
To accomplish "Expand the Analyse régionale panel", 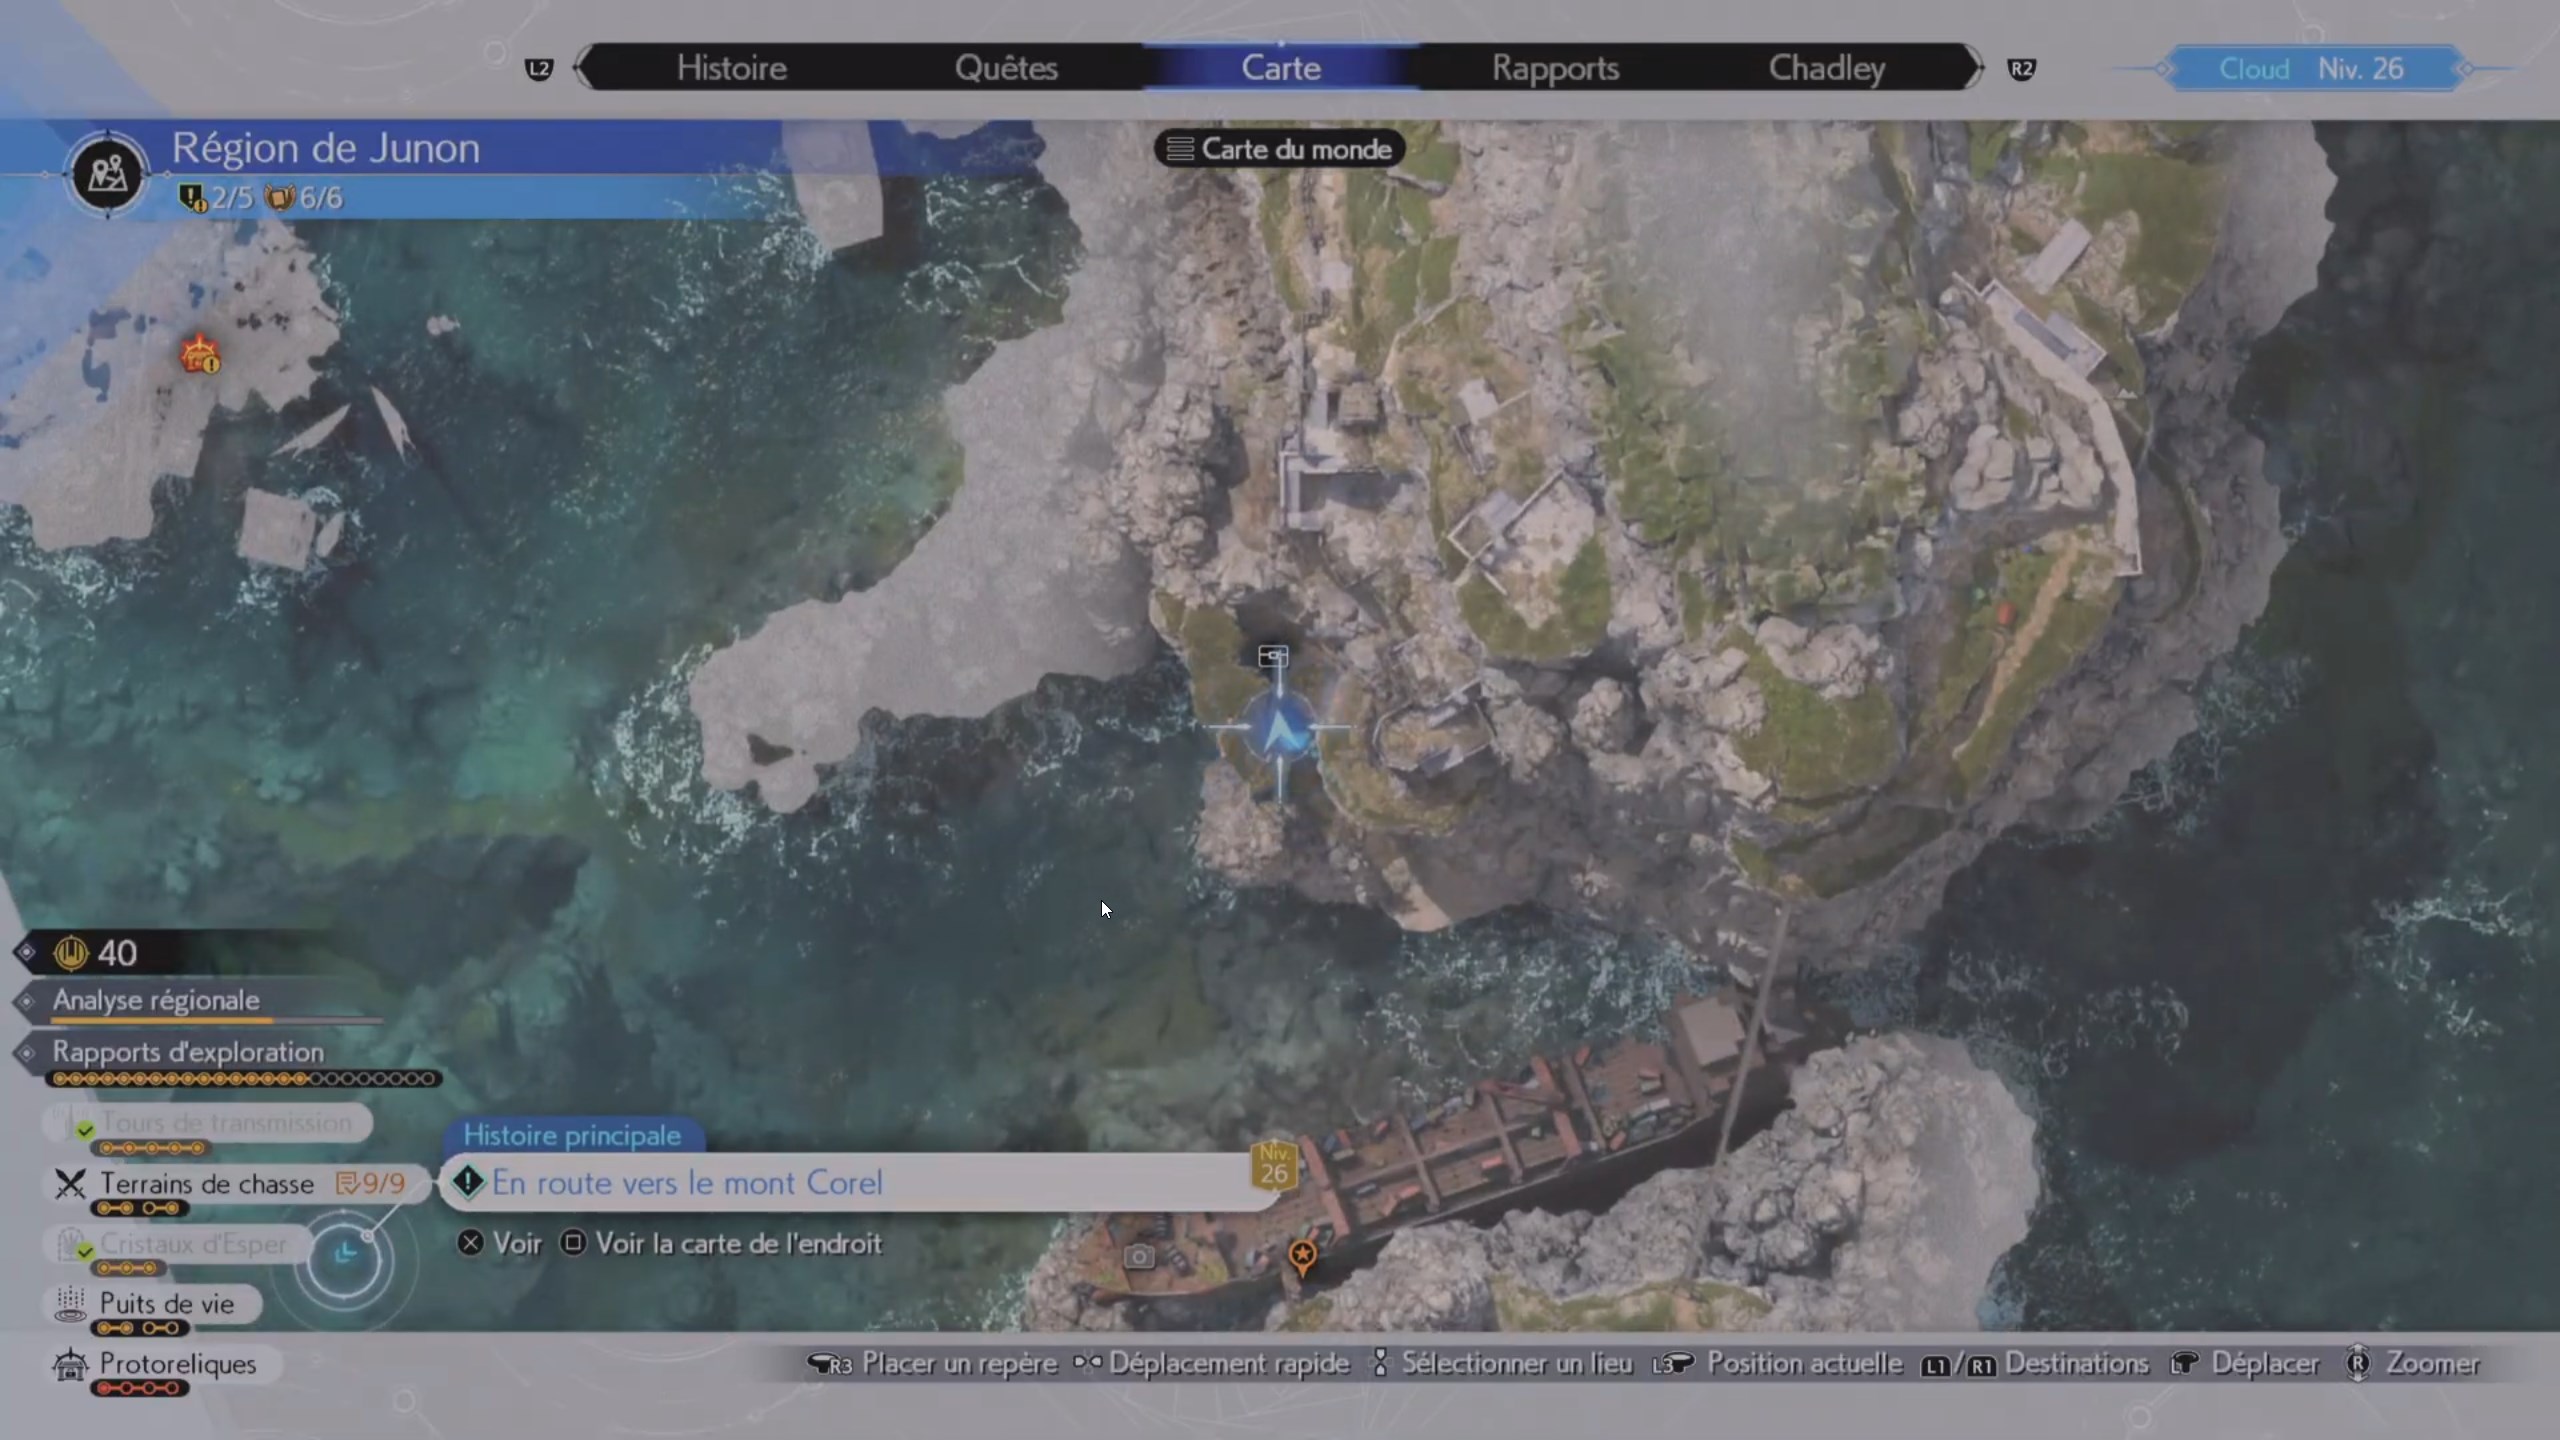I will click(156, 1000).
